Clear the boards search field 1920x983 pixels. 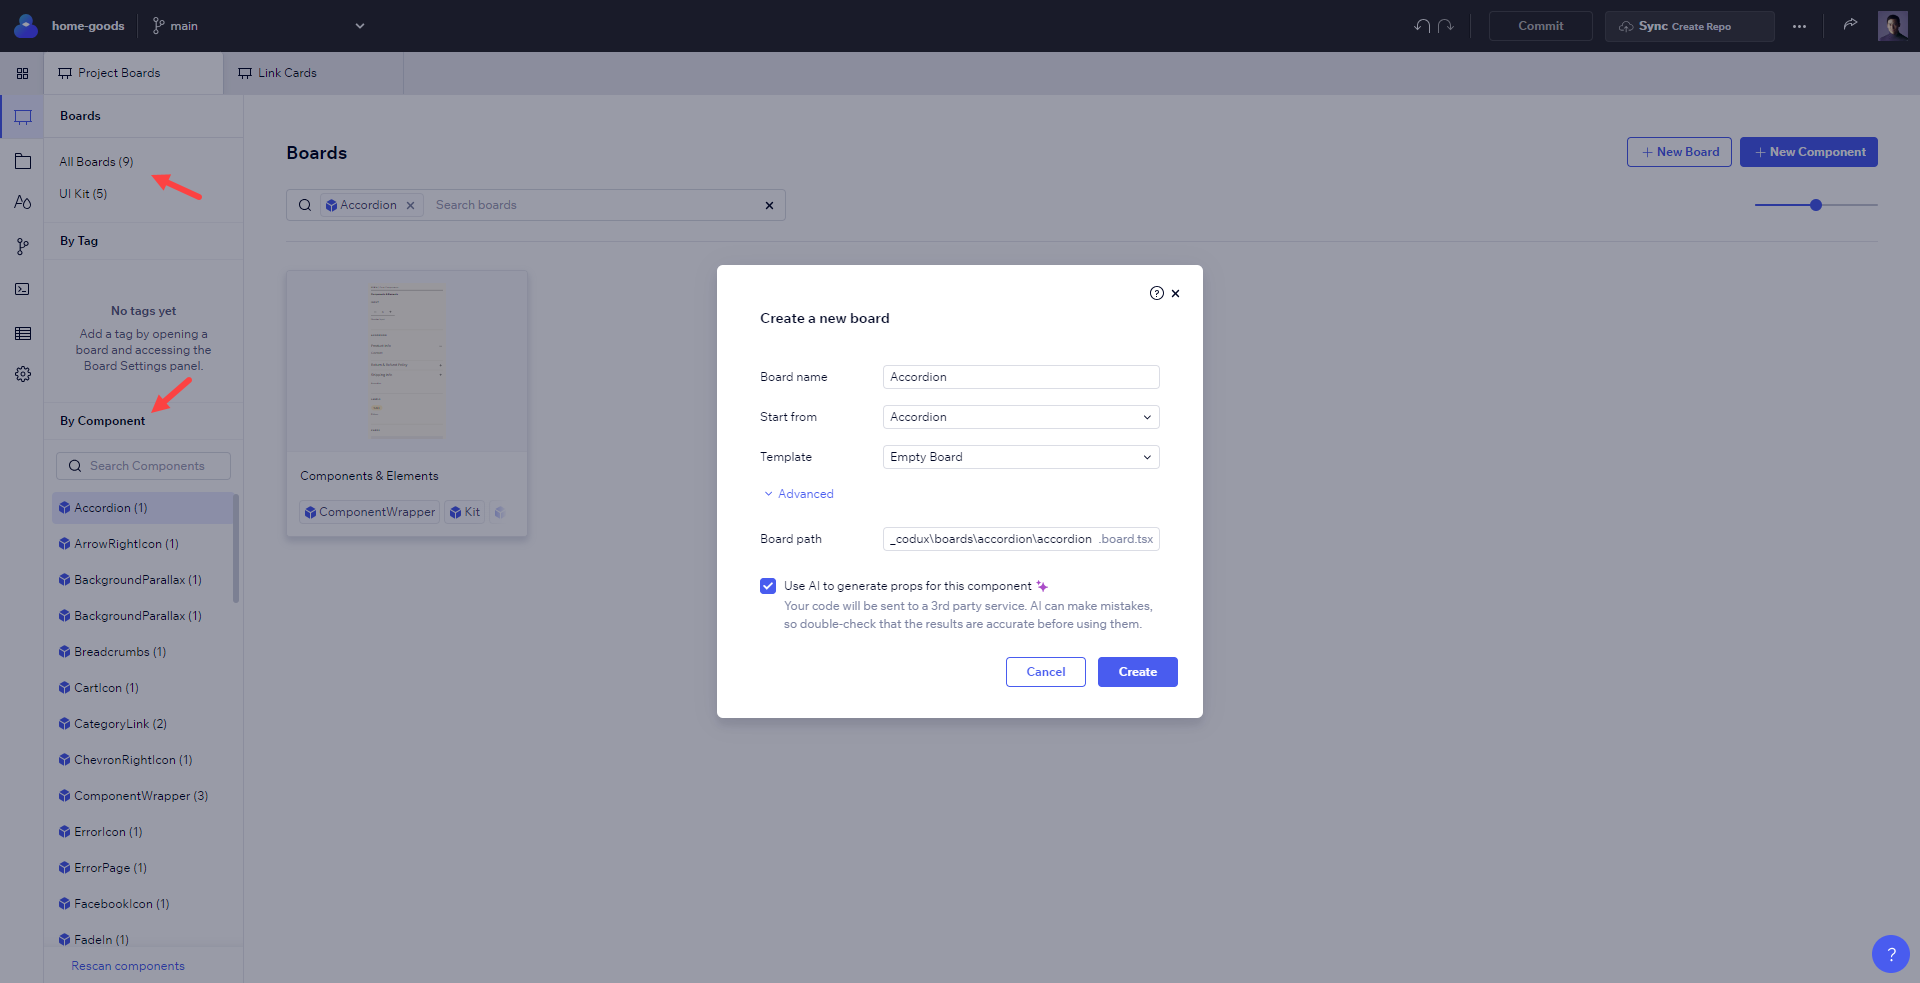coord(769,205)
